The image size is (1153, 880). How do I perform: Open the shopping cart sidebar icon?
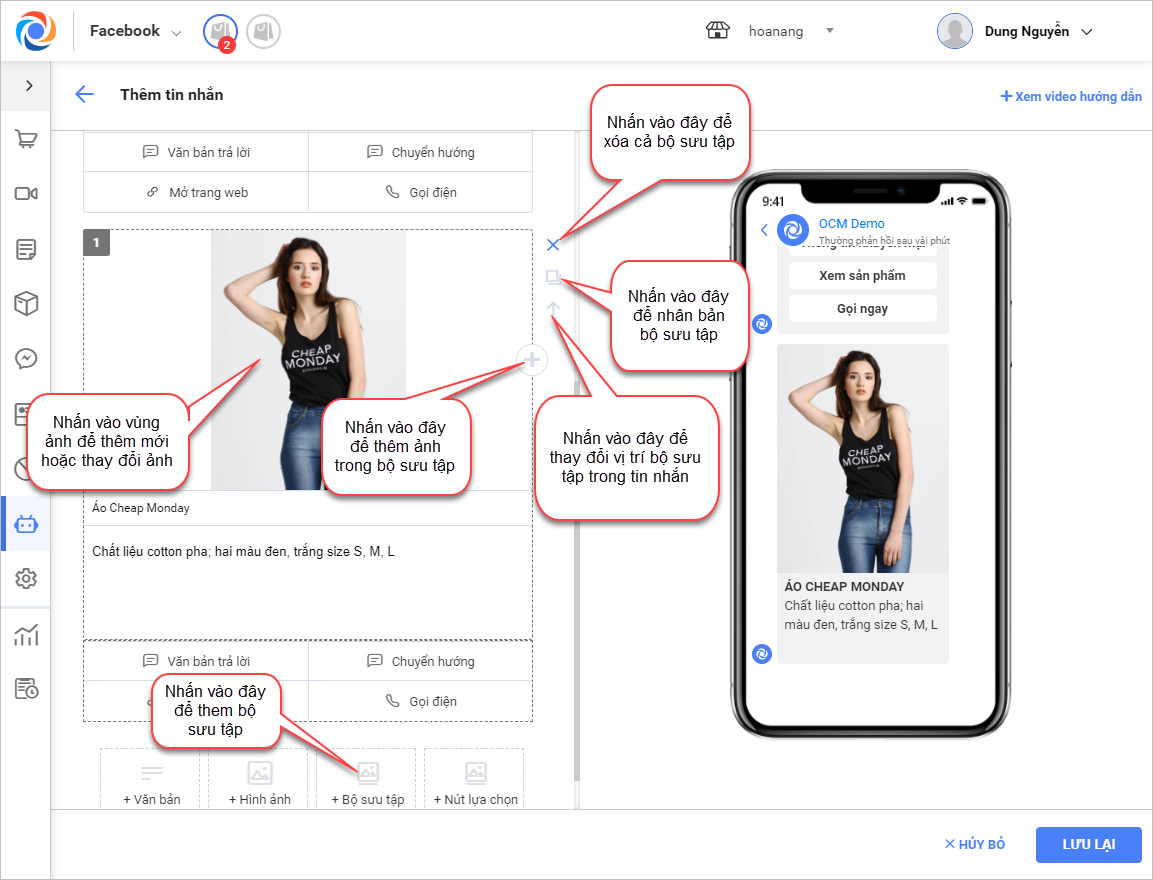click(26, 139)
